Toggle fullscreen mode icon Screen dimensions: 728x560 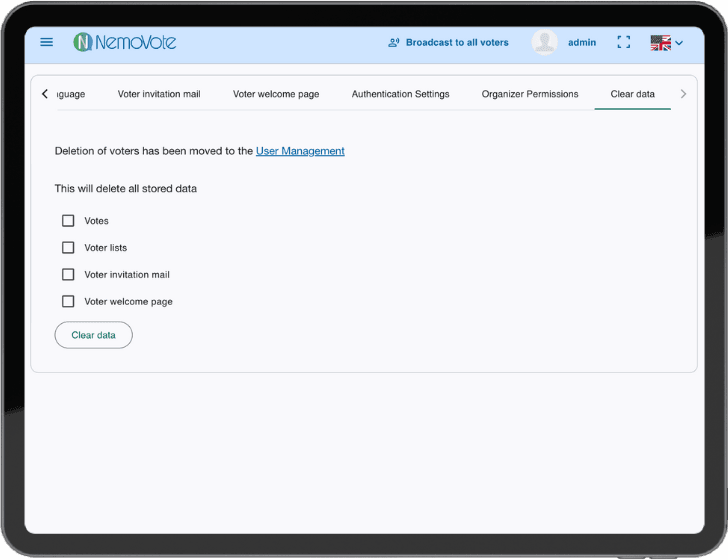click(624, 42)
